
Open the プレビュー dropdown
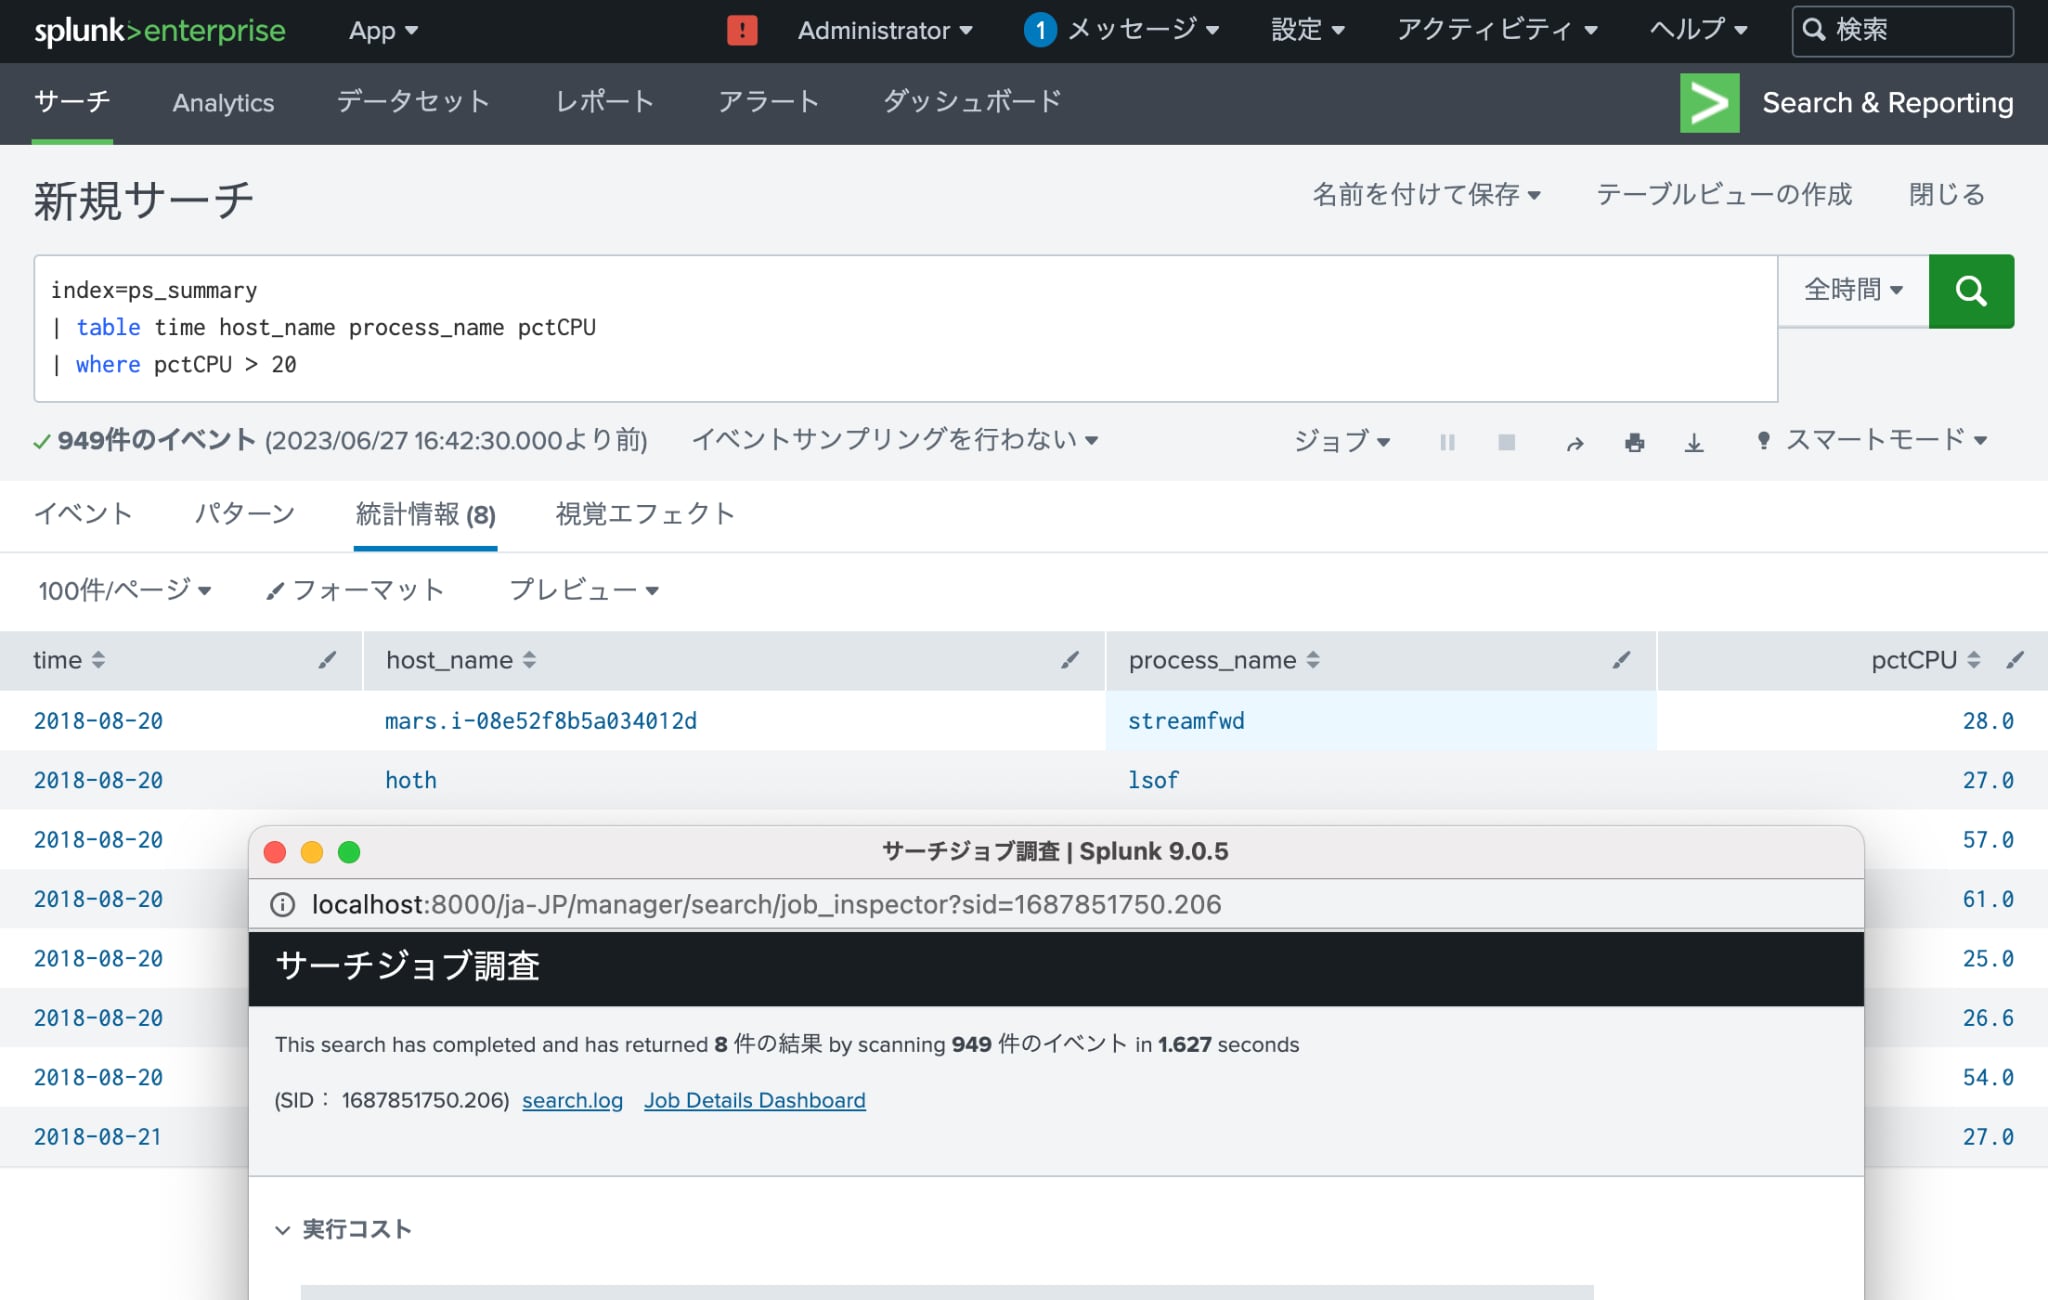point(584,590)
